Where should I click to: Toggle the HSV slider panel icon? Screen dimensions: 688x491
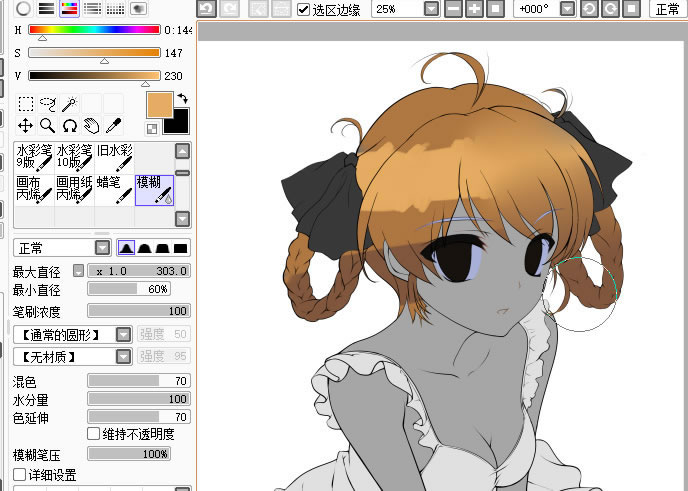pos(69,8)
